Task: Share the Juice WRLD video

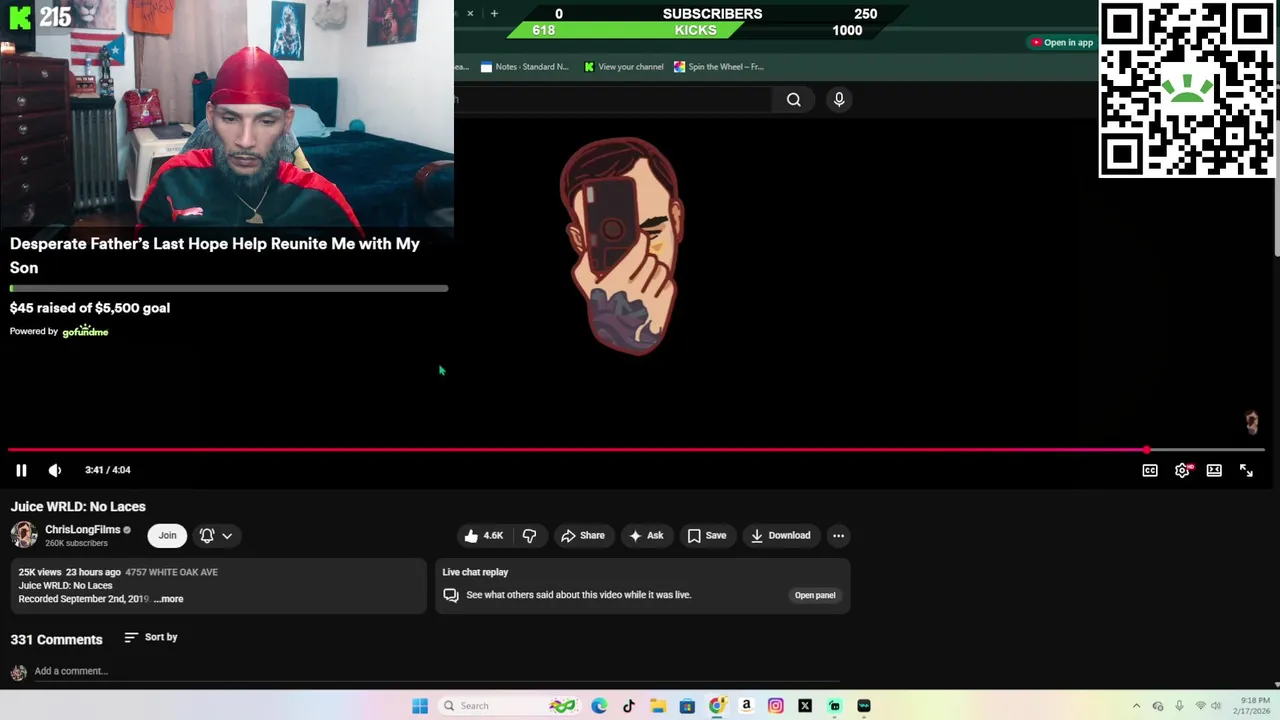Action: click(582, 536)
